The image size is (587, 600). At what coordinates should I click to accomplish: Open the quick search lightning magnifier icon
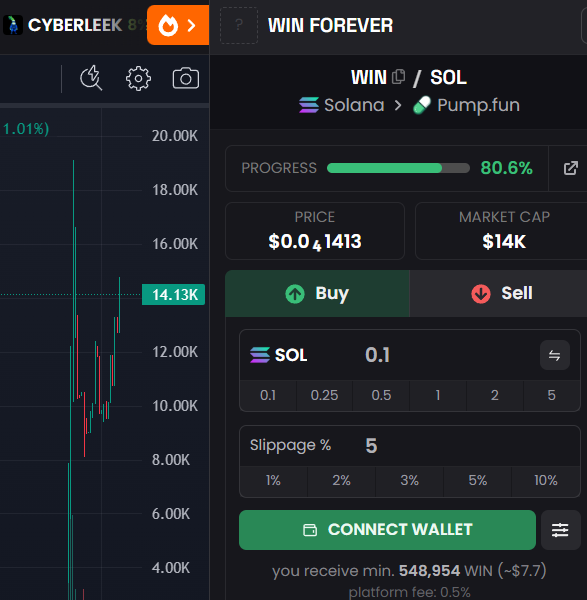pos(91,78)
